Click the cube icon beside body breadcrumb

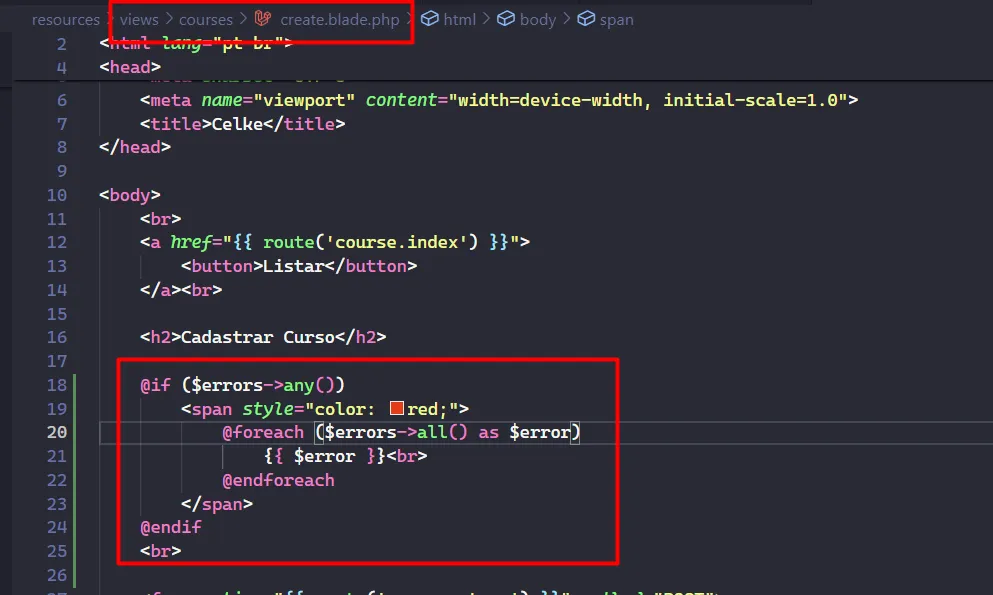(x=506, y=19)
